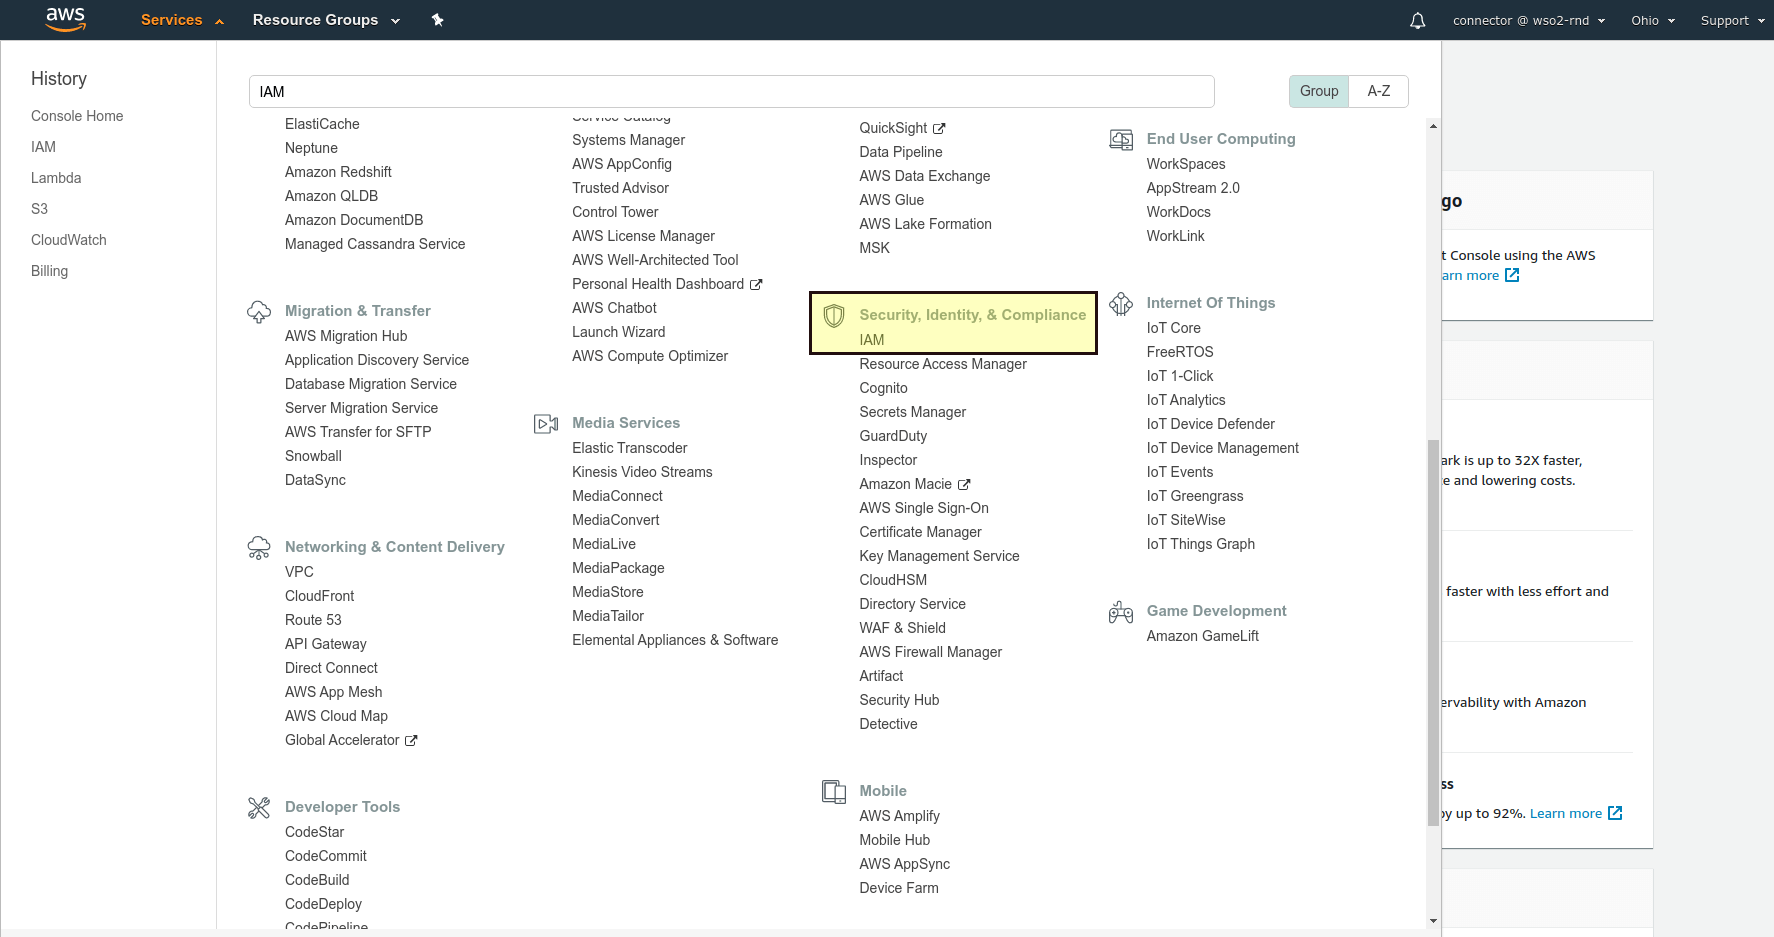The image size is (1774, 937).
Task: Click external link icon next to 92% Learn more
Action: pos(1615,813)
